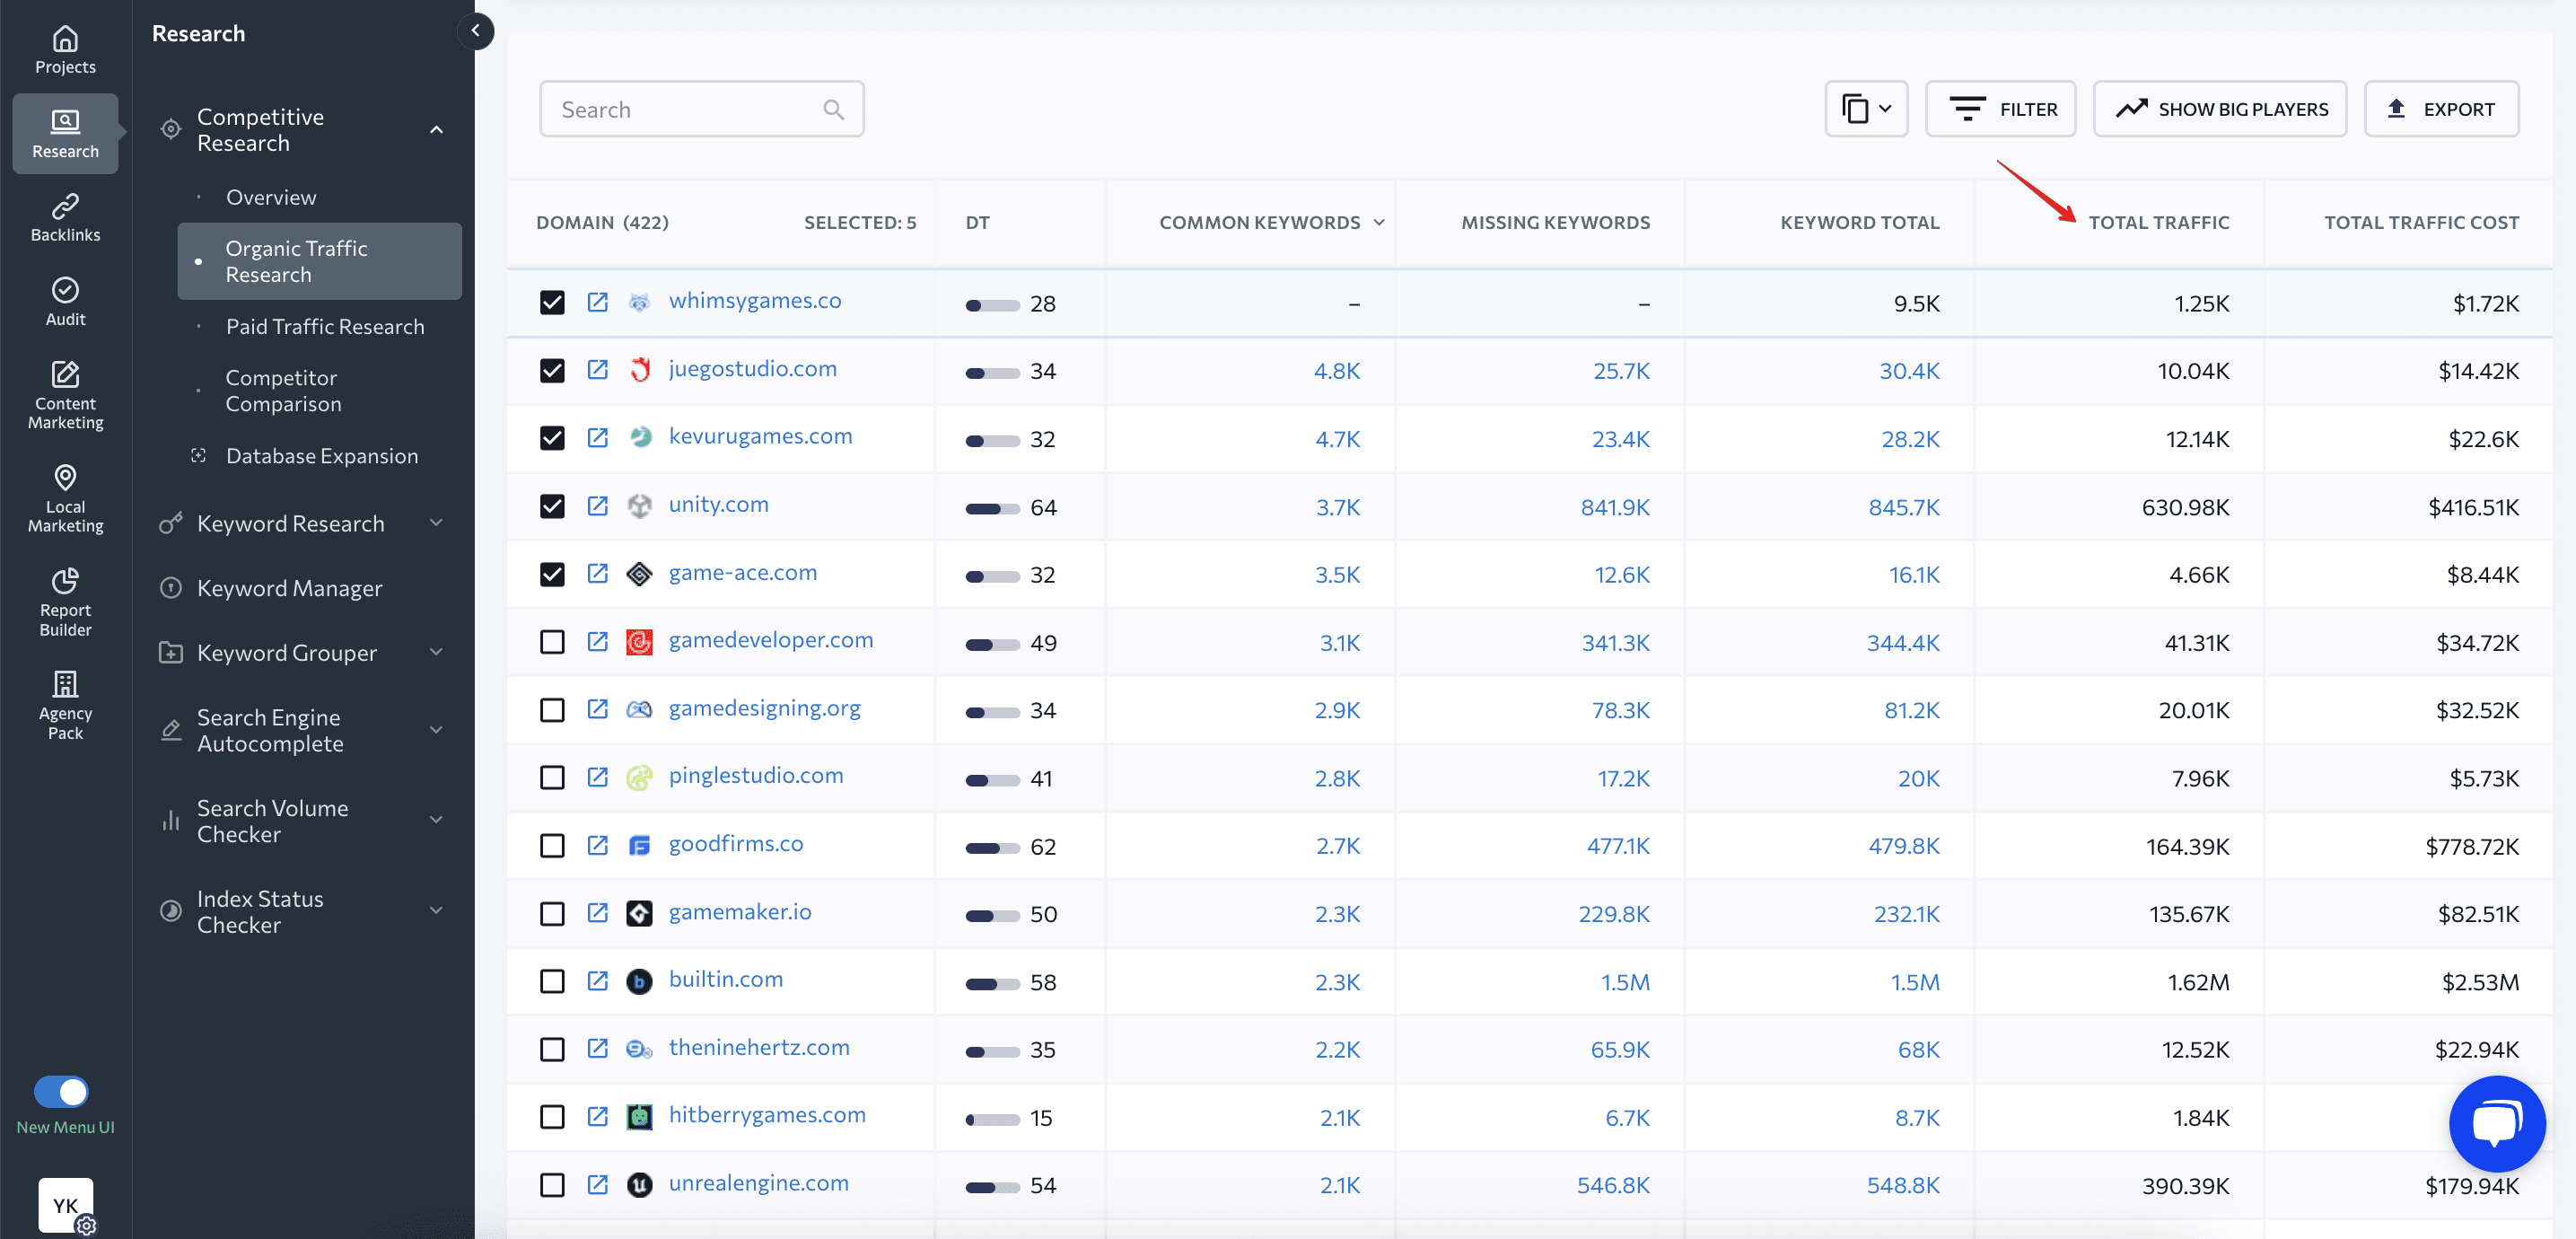Open the Report Builder section
The width and height of the screenshot is (2576, 1239).
coord(65,602)
